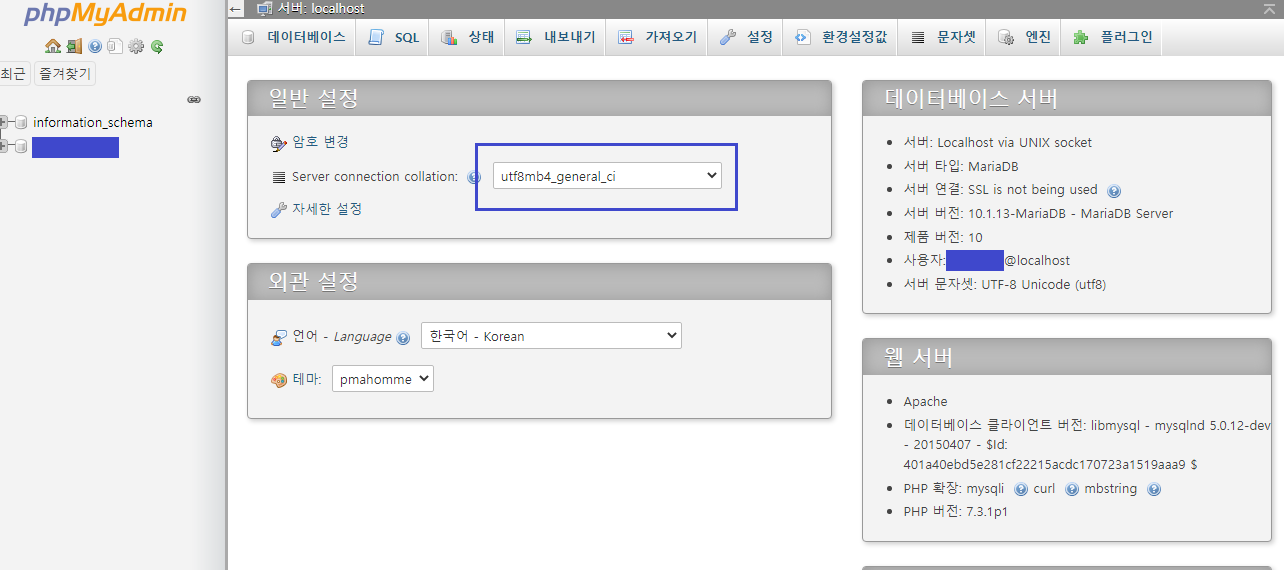Open the pmahomme theme dropdown
The height and width of the screenshot is (570, 1284).
point(383,379)
